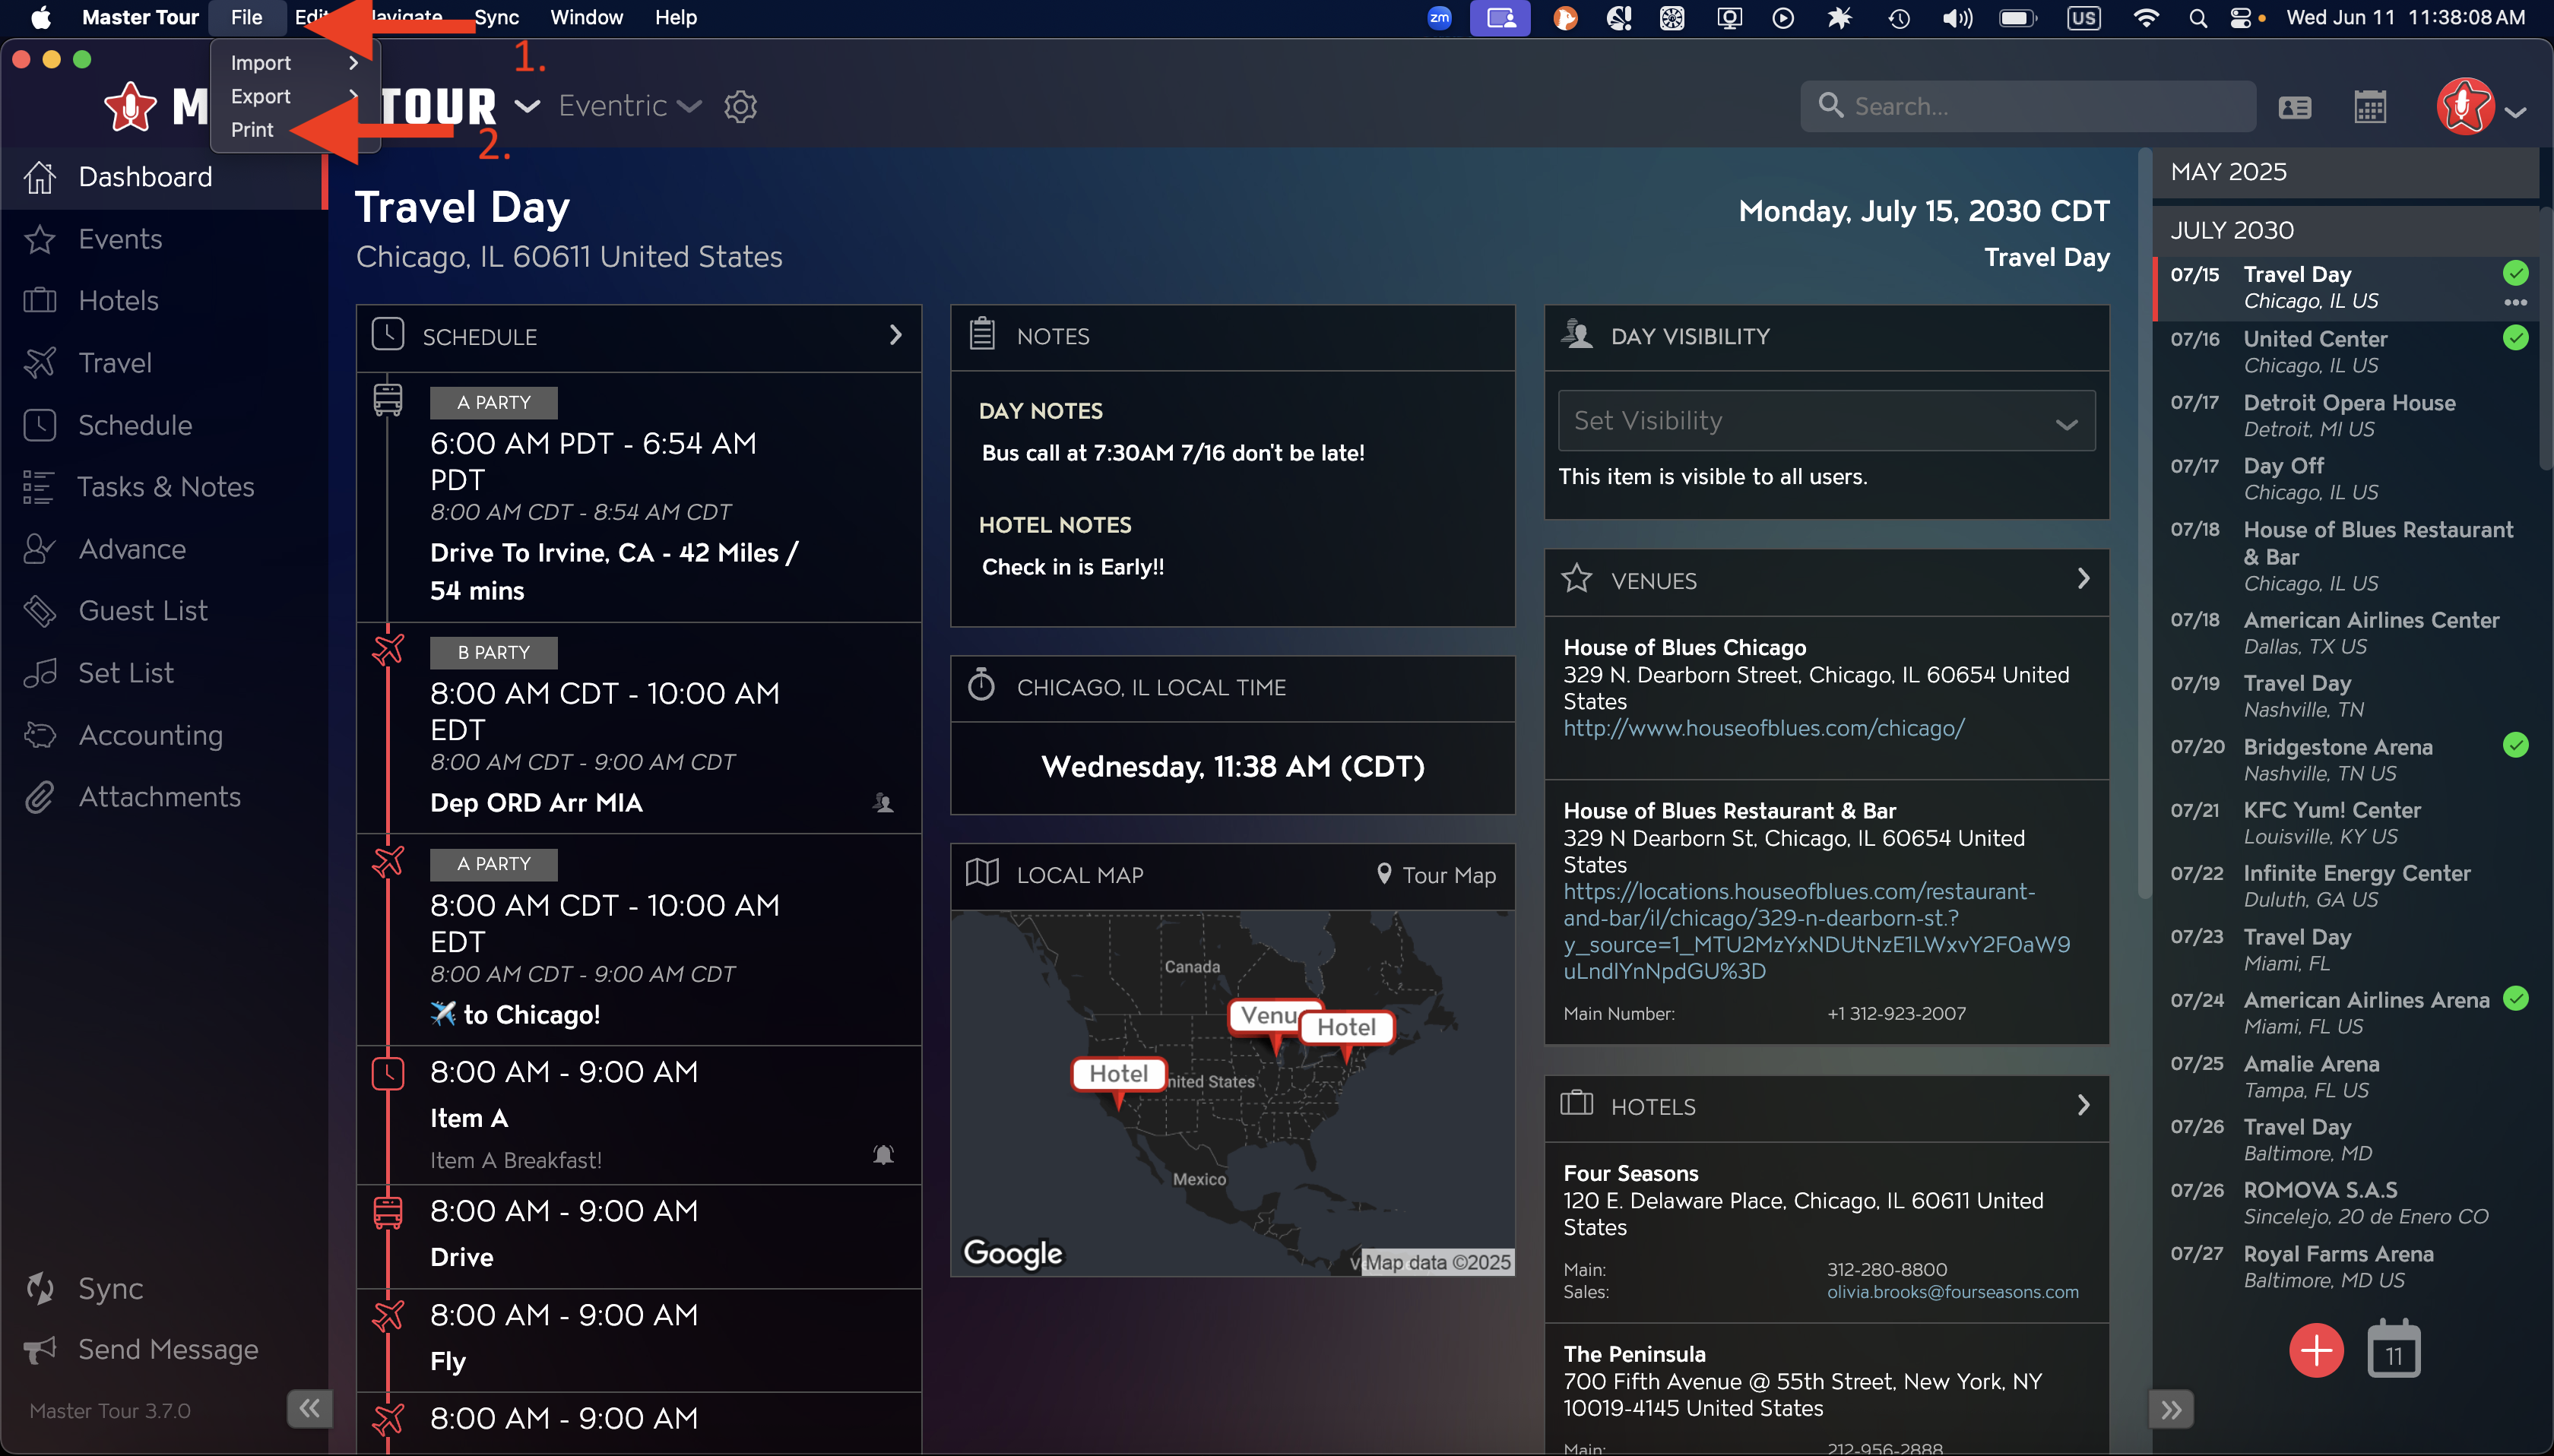Collapse the left sidebar with double arrows
Viewport: 2554px width, 1456px height.
[x=309, y=1409]
